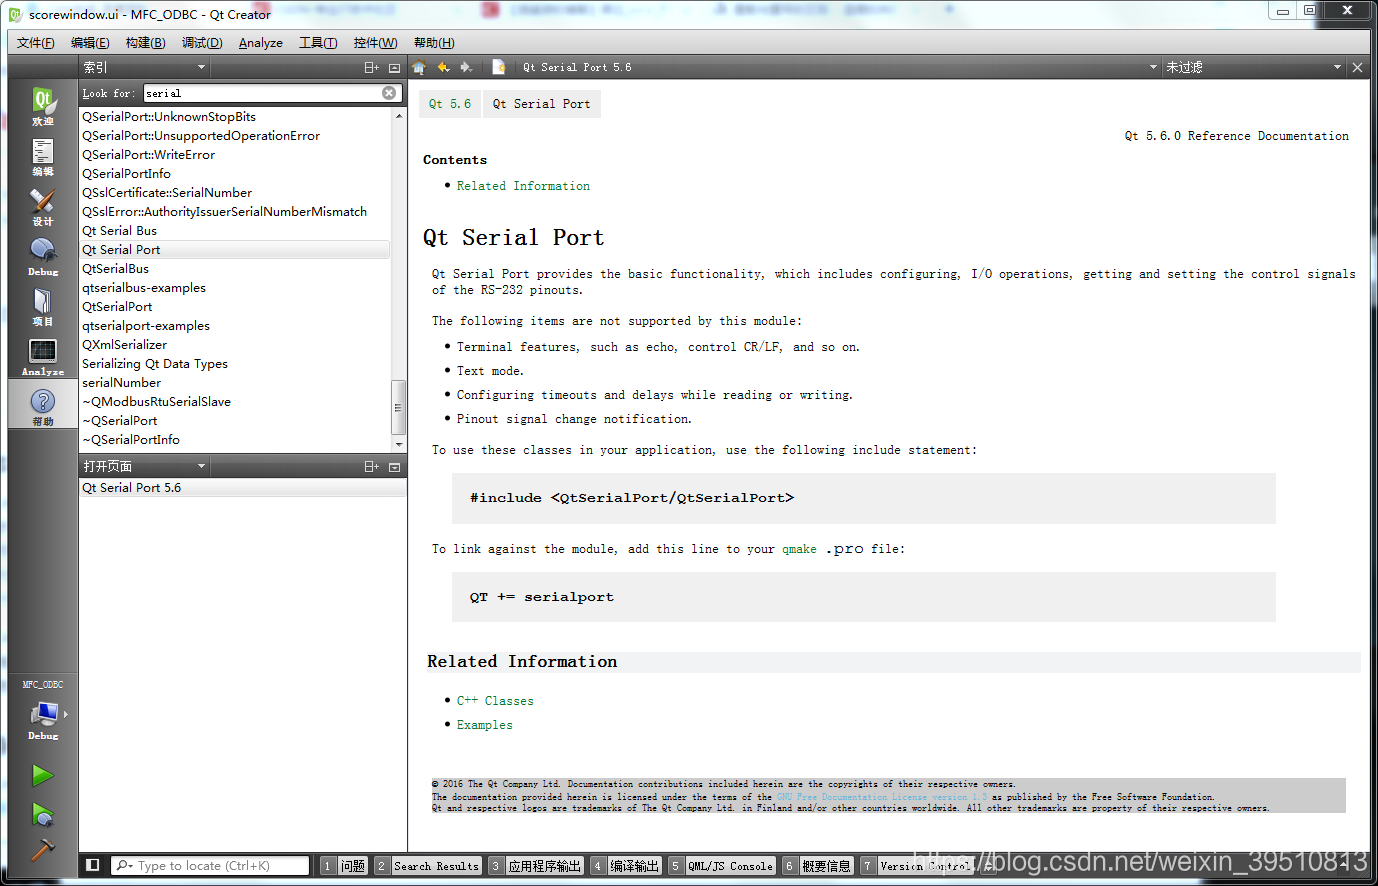
Task: Open Debug mode in sidebar
Action: 43,256
